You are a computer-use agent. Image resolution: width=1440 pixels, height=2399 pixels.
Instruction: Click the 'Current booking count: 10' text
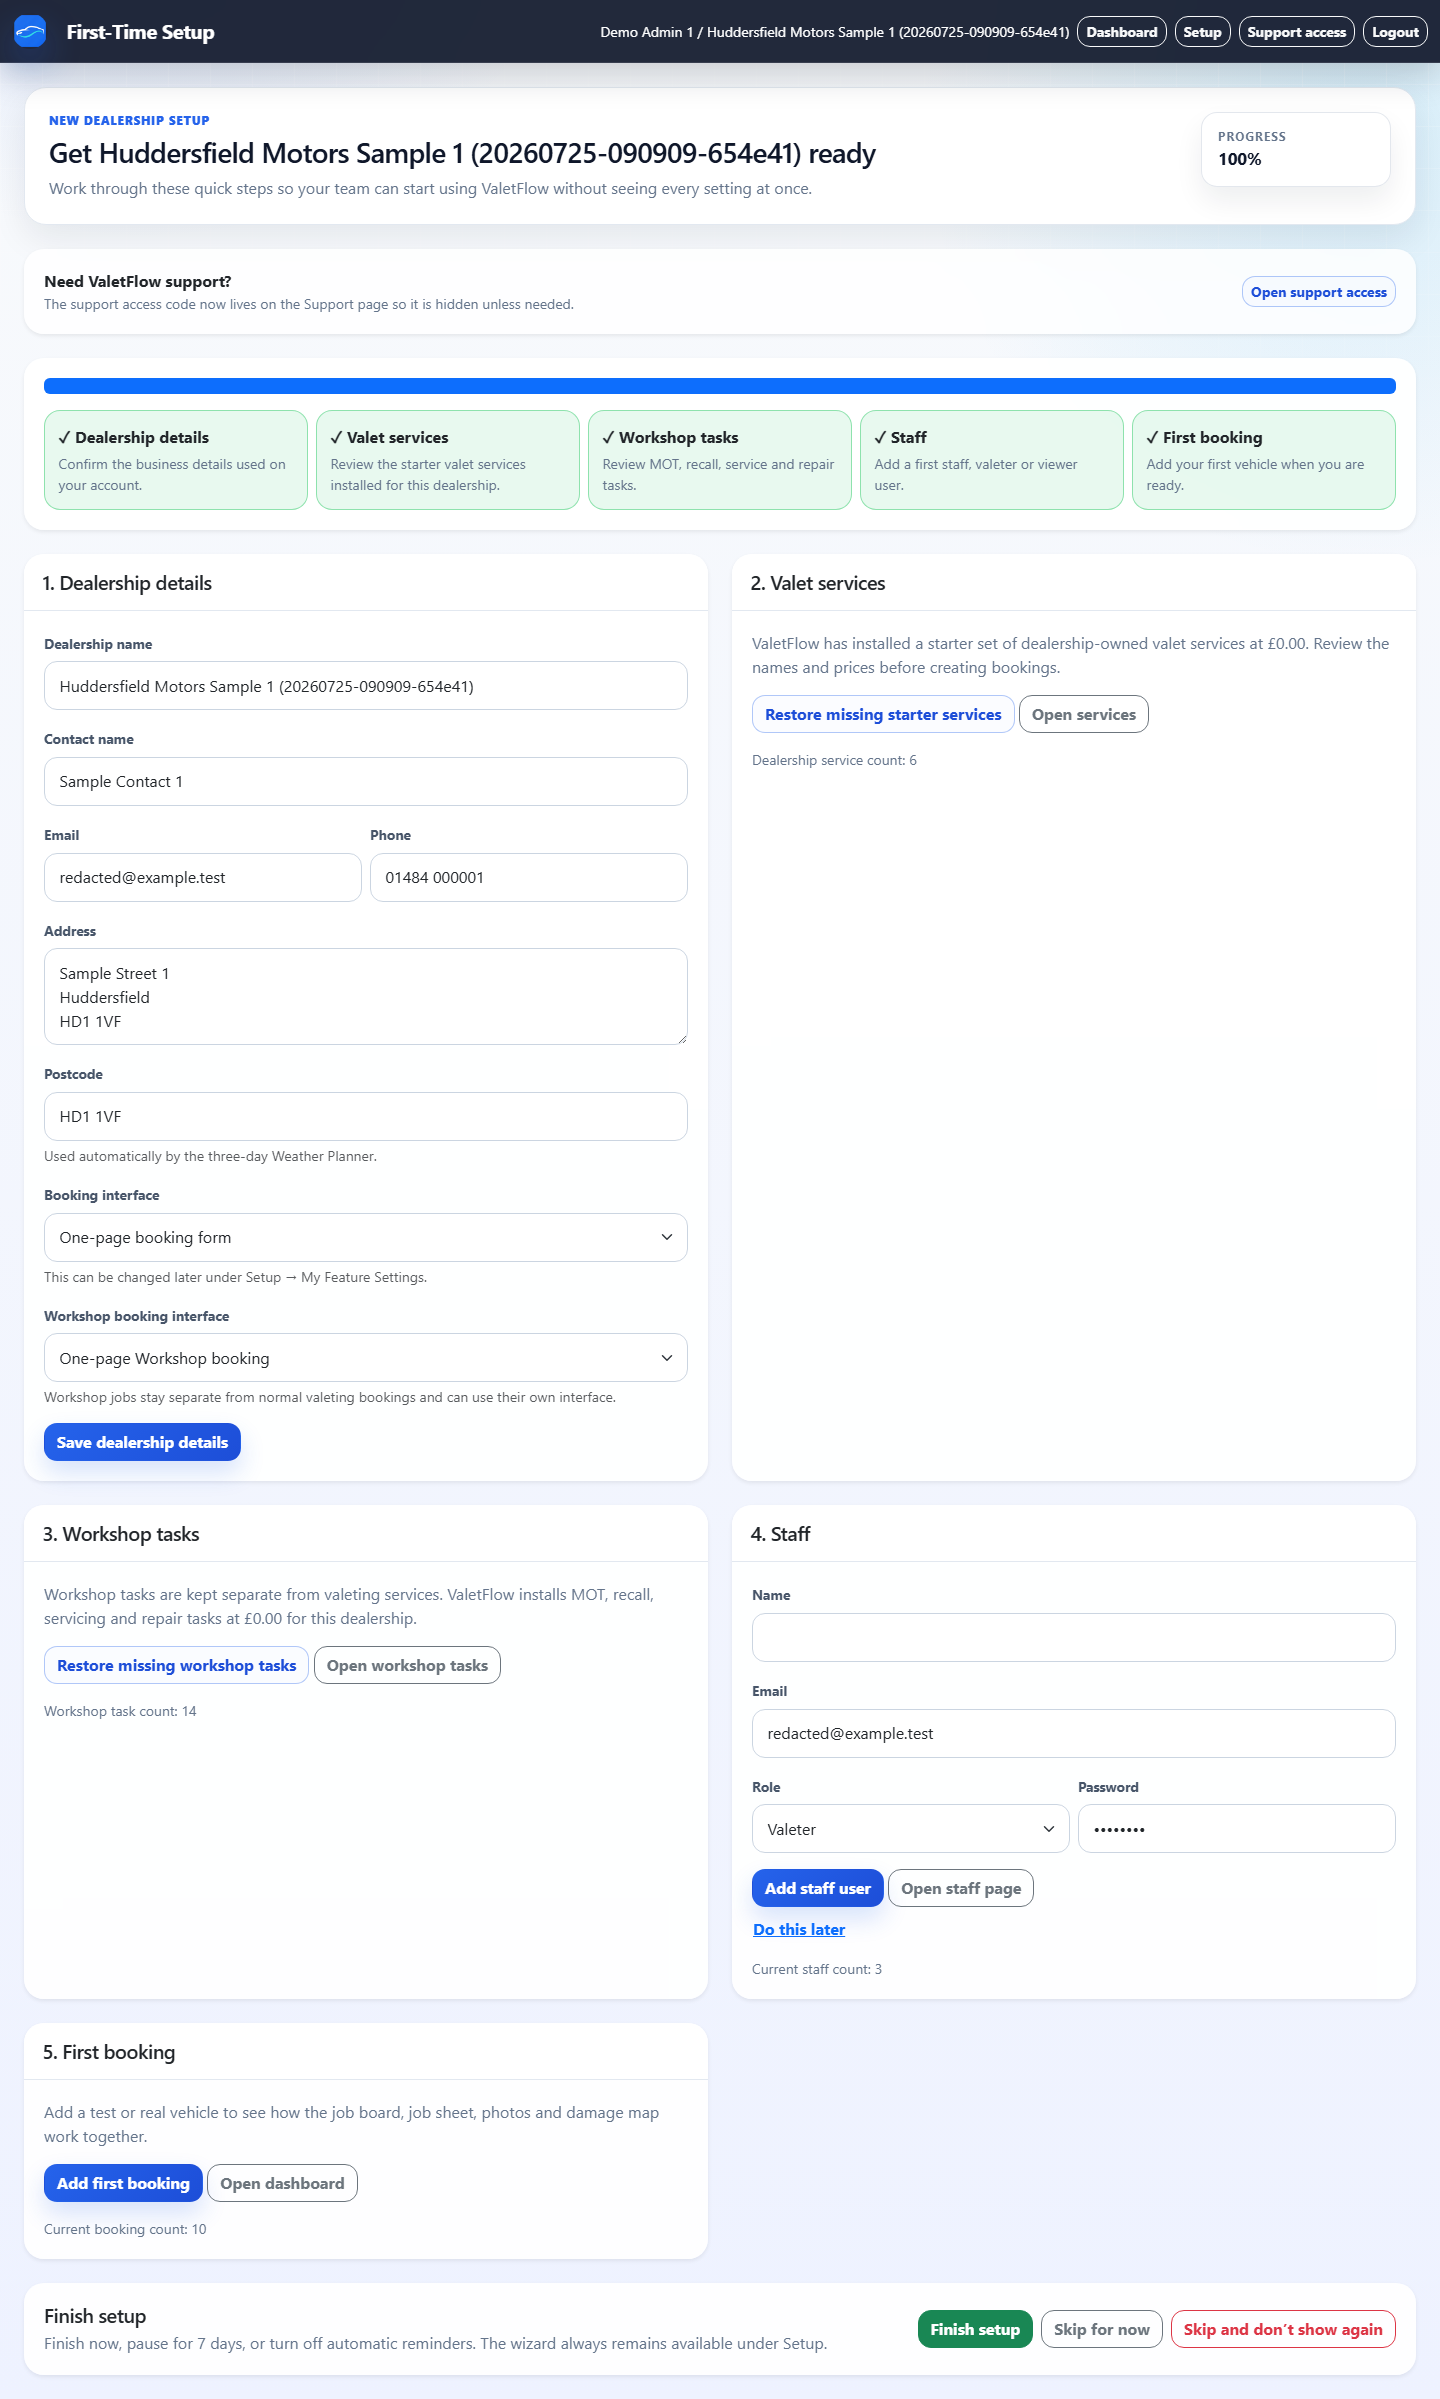[x=125, y=2229]
